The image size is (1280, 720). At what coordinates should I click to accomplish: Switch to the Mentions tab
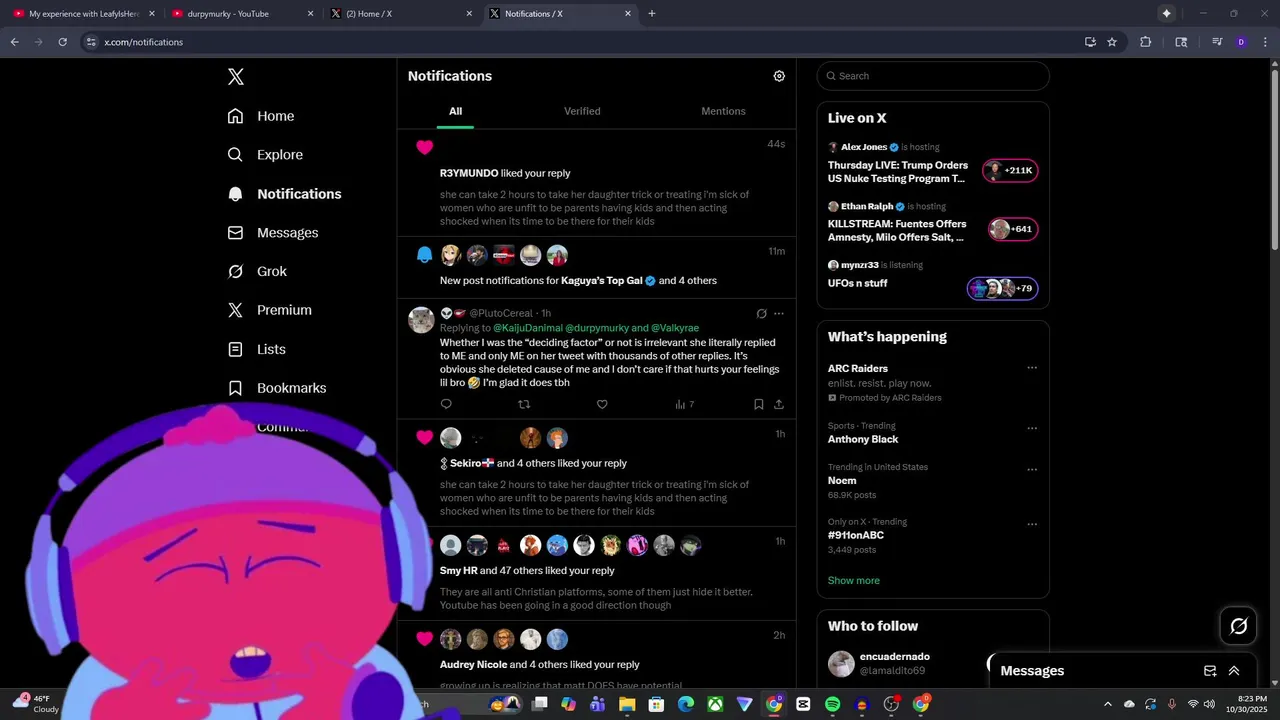click(723, 111)
